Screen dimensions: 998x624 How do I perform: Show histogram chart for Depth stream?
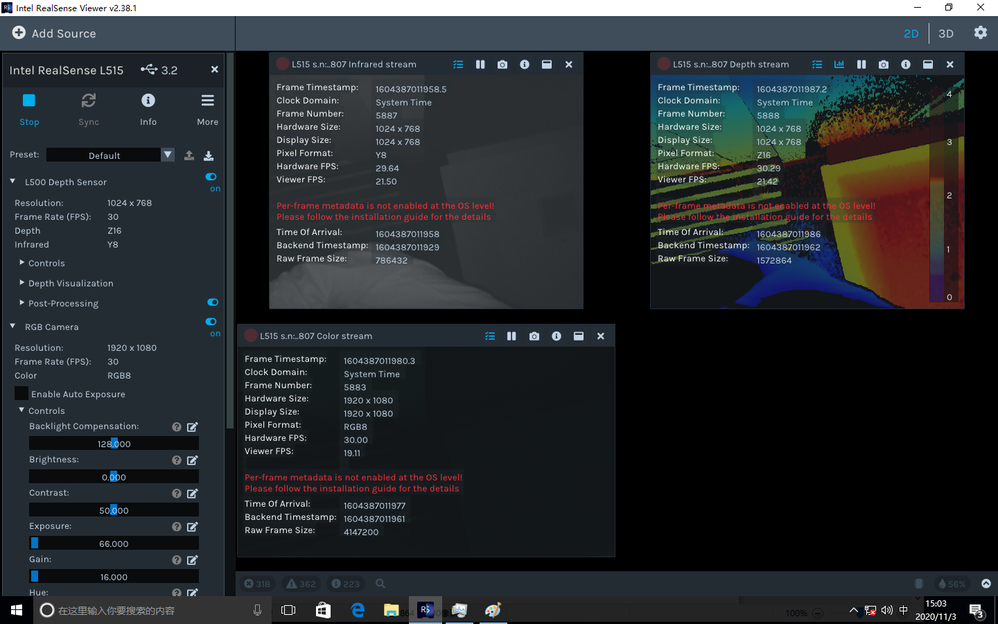pyautogui.click(x=839, y=64)
